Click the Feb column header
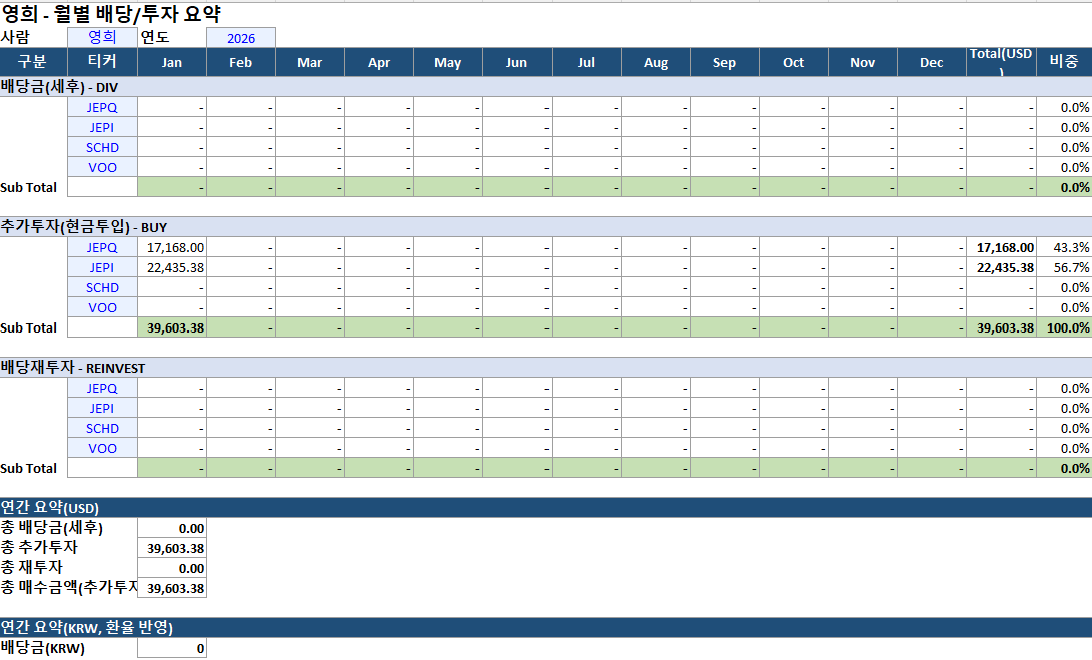 pos(241,62)
